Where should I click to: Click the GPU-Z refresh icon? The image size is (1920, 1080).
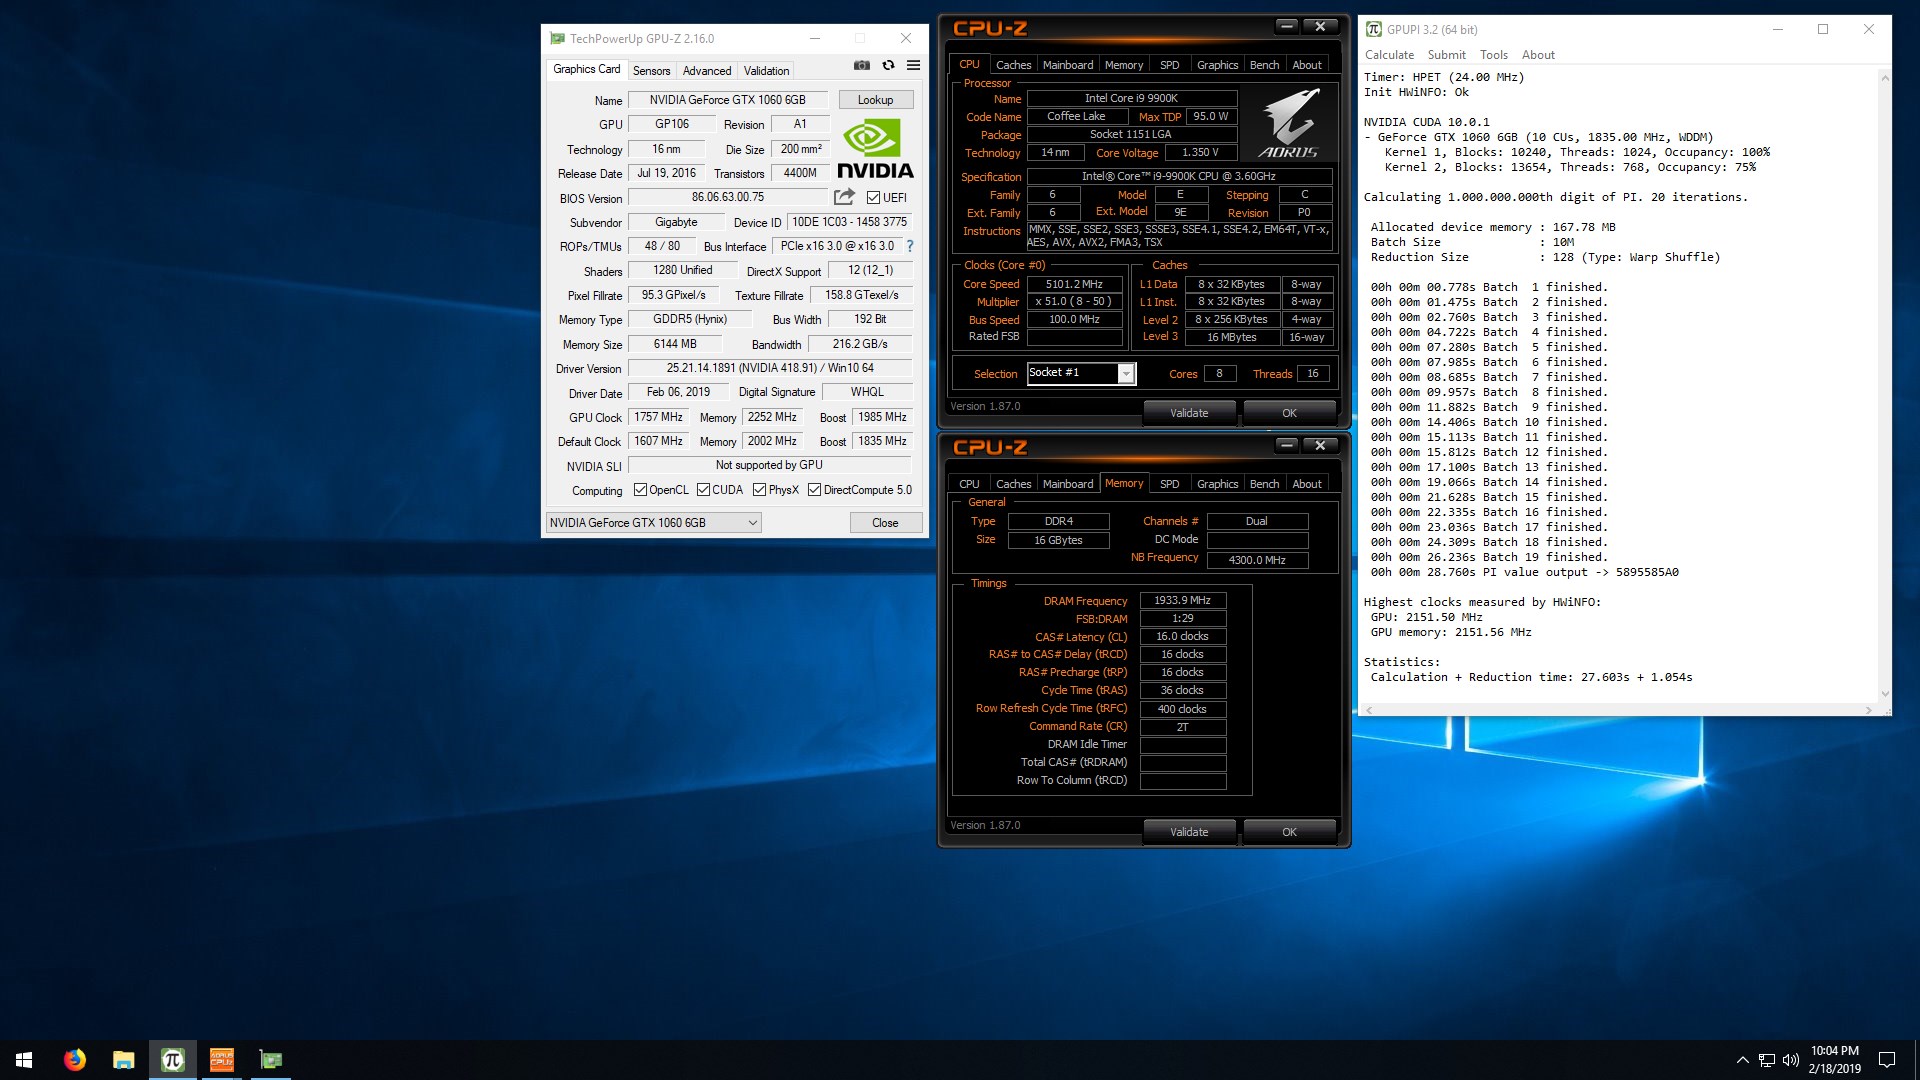[888, 66]
